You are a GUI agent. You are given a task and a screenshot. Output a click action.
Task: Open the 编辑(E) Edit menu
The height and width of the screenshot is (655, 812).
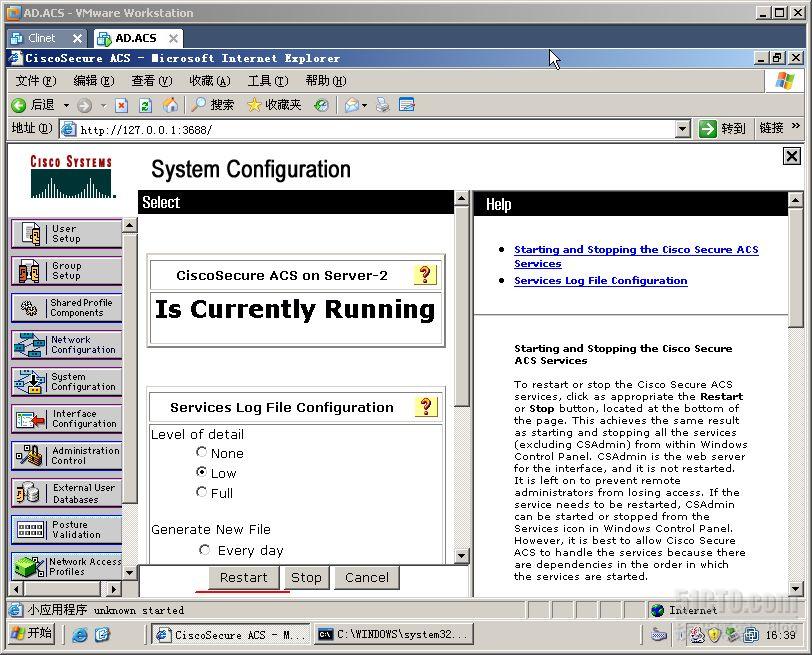pos(94,81)
